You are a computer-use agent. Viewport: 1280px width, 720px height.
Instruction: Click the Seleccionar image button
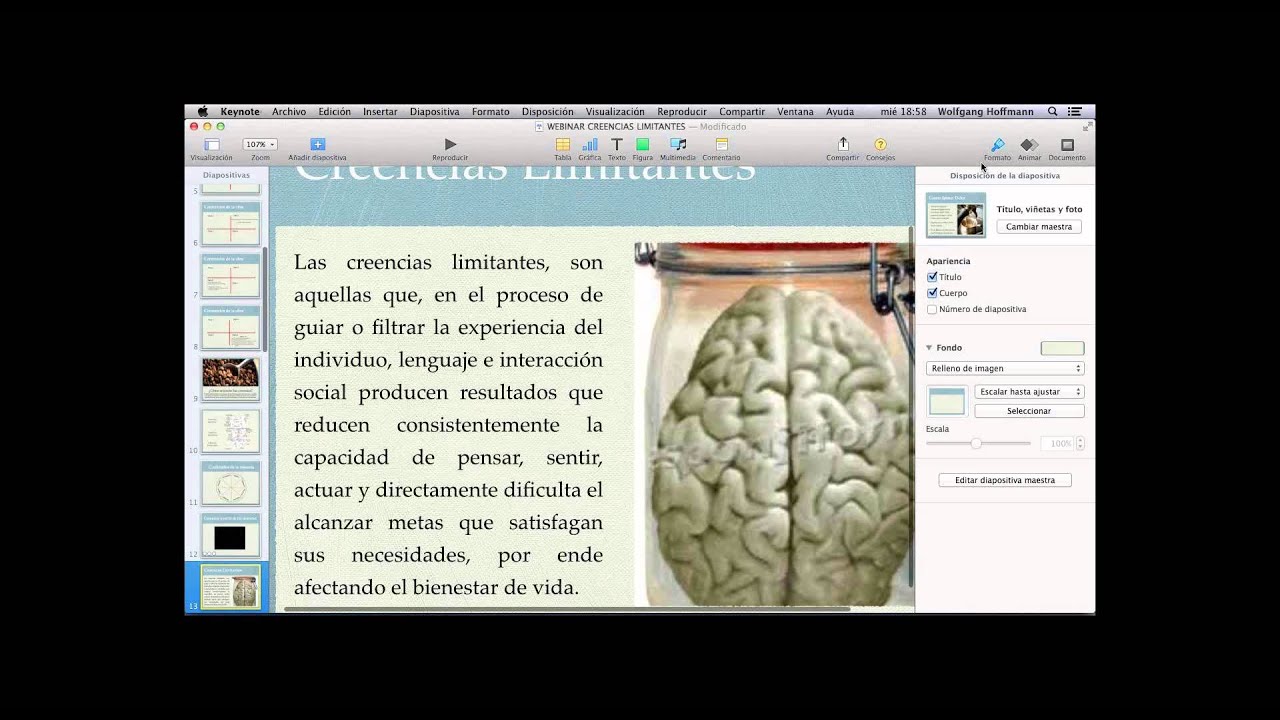tap(1029, 411)
